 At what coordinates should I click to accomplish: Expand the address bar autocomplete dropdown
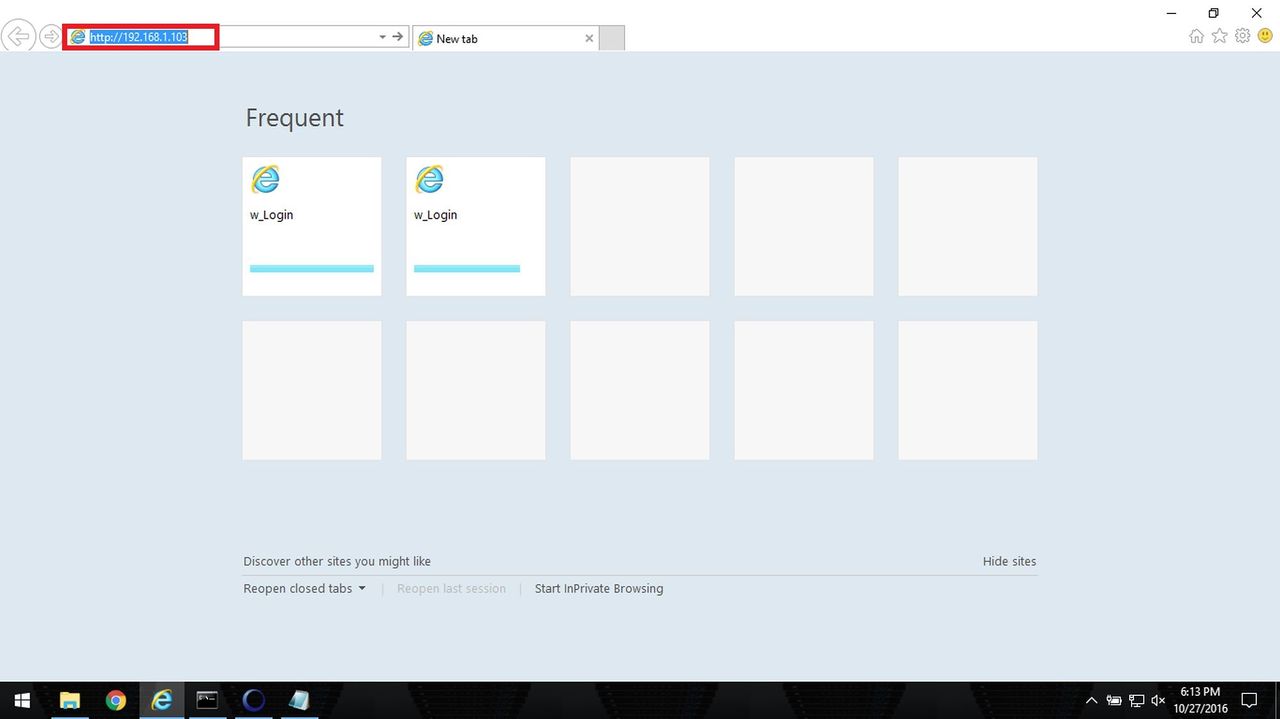pos(382,37)
